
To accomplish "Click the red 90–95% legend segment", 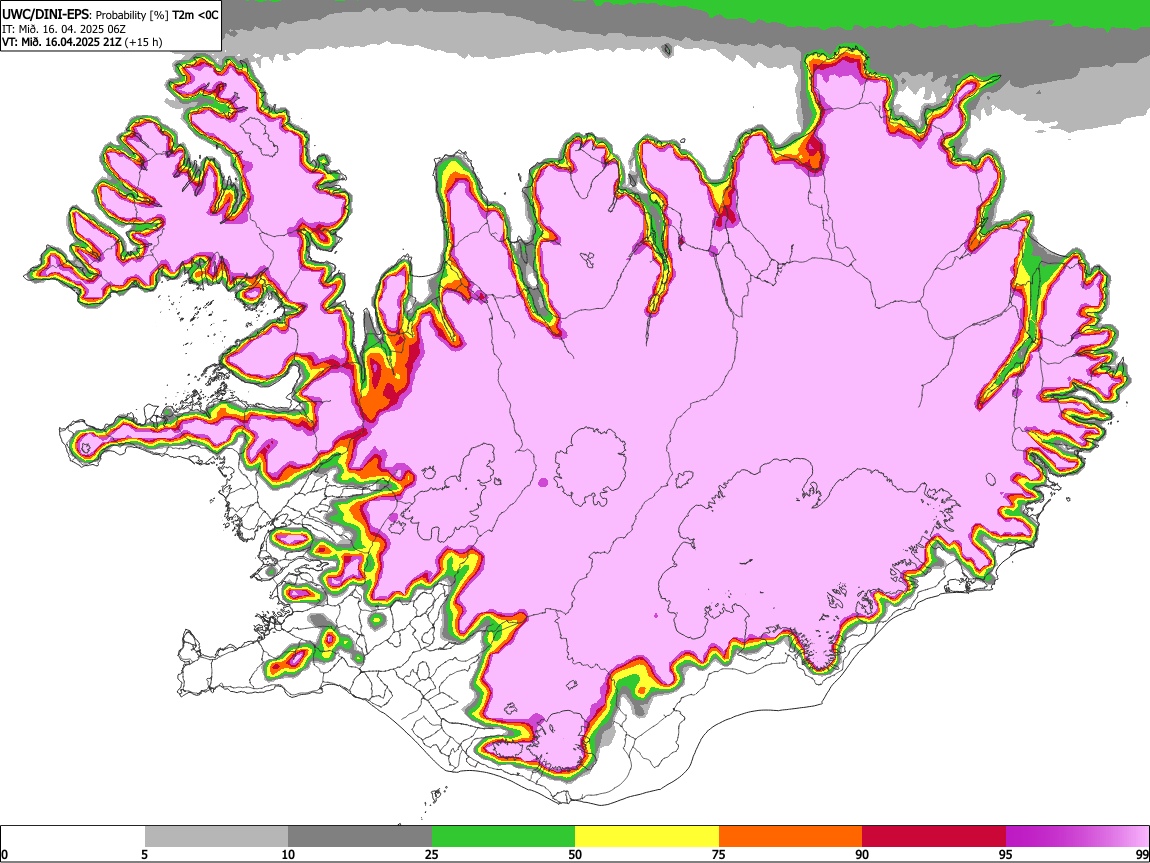I will click(x=934, y=837).
